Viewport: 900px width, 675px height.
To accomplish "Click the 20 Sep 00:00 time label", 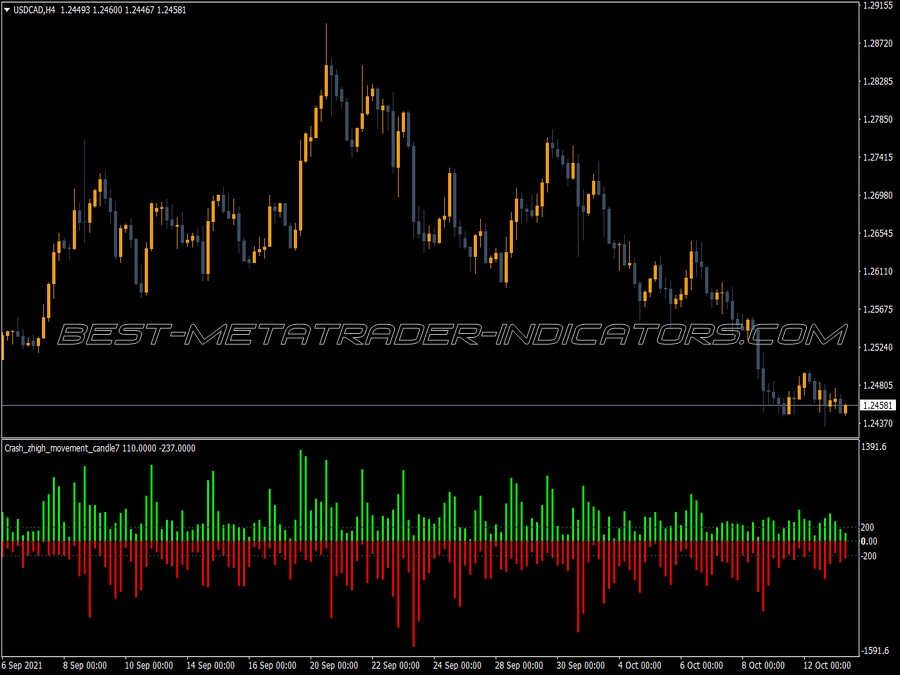I will coord(334,665).
